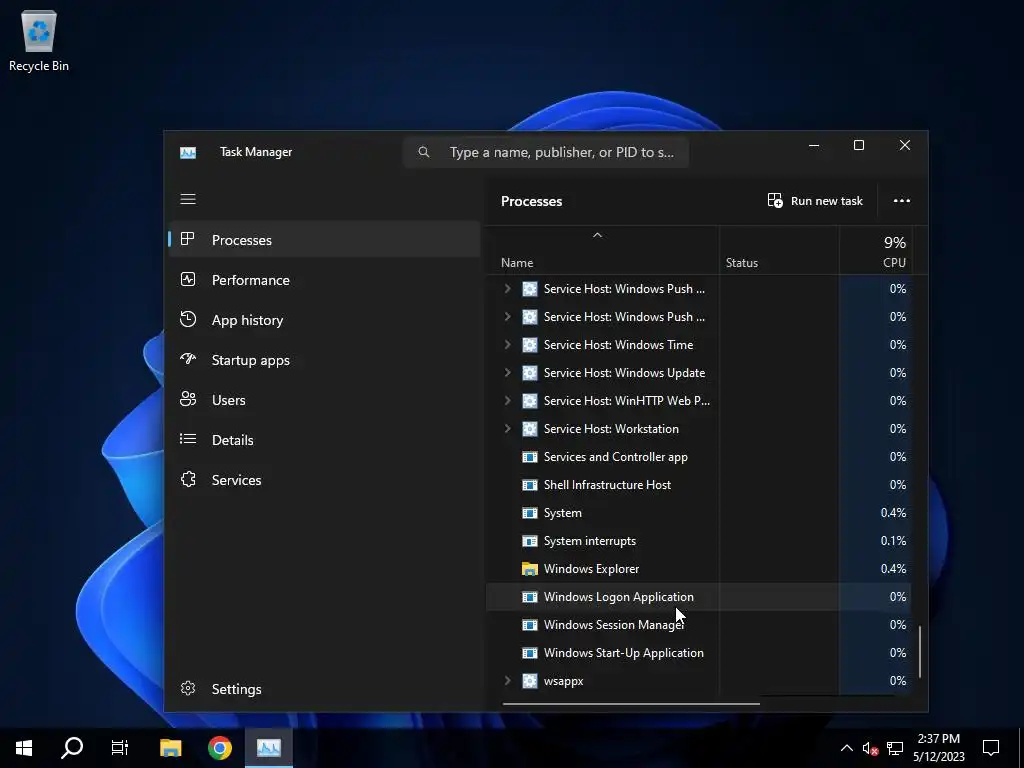The width and height of the screenshot is (1024, 768).
Task: Click the Users people icon
Action: tap(187, 399)
